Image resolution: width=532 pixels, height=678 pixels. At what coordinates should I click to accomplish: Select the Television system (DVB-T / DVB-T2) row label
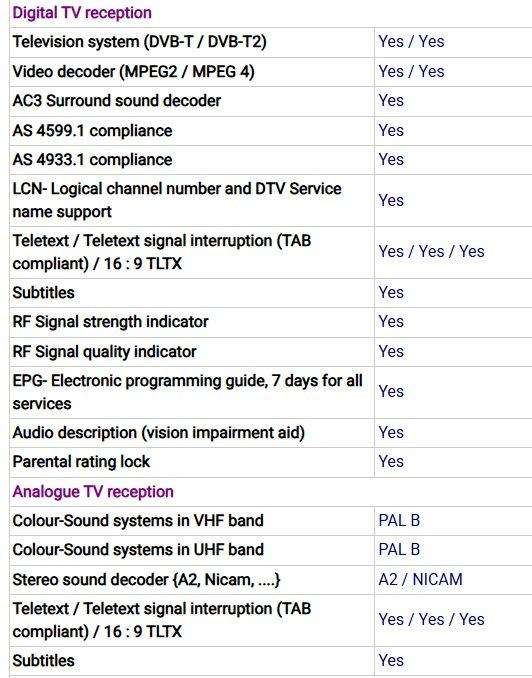[139, 42]
